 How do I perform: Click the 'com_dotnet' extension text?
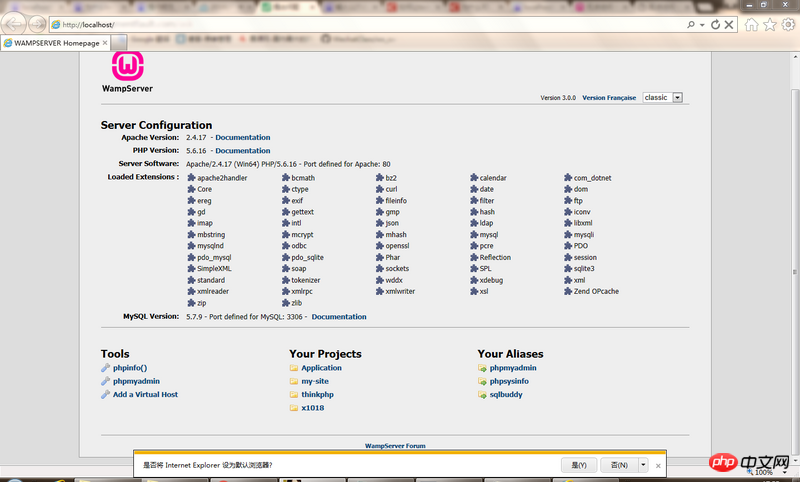pyautogui.click(x=592, y=178)
